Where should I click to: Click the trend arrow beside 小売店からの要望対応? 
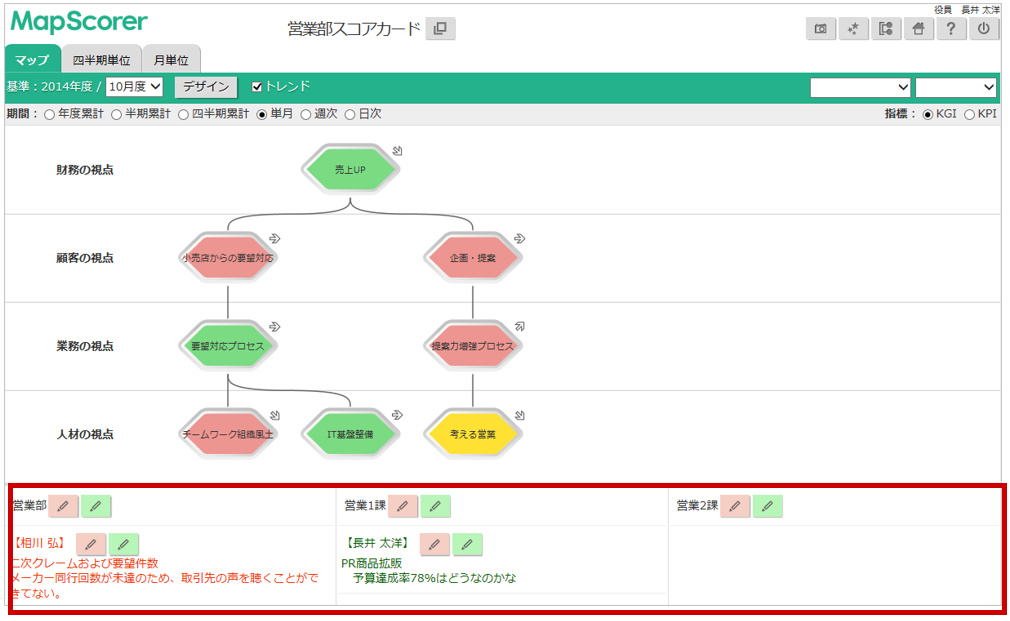coord(275,239)
